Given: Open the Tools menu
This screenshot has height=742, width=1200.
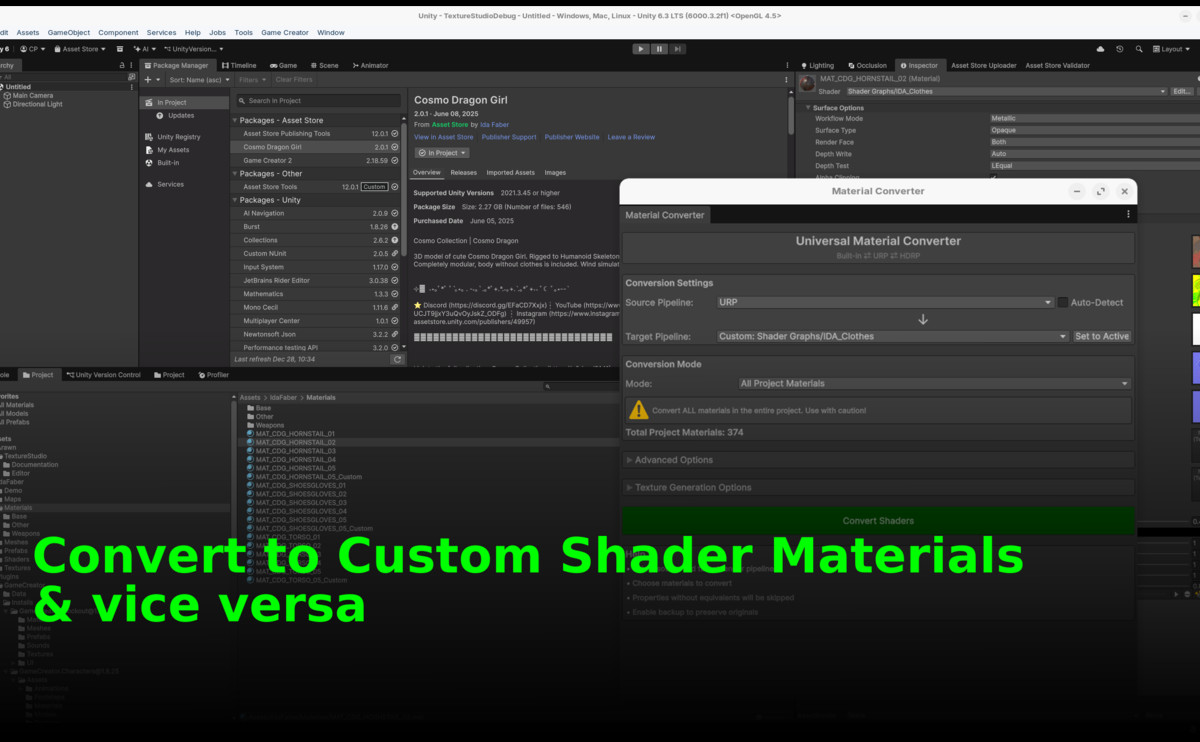Looking at the screenshot, I should [x=243, y=32].
